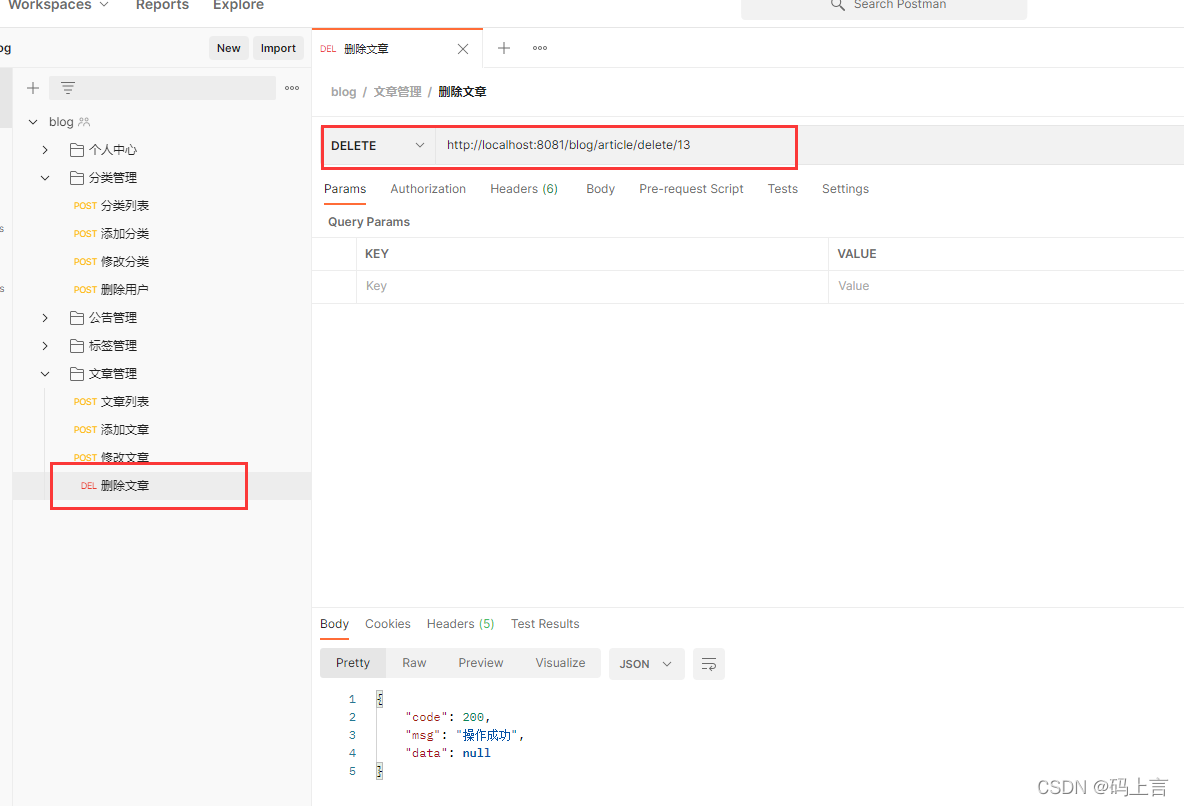Expand the 公告管理 folder
The image size is (1184, 806).
click(x=45, y=317)
